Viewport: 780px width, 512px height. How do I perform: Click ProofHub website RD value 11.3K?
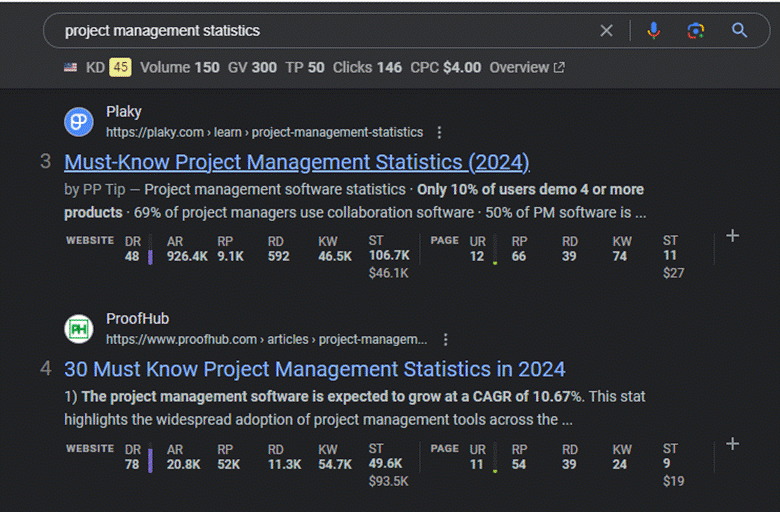click(x=285, y=464)
